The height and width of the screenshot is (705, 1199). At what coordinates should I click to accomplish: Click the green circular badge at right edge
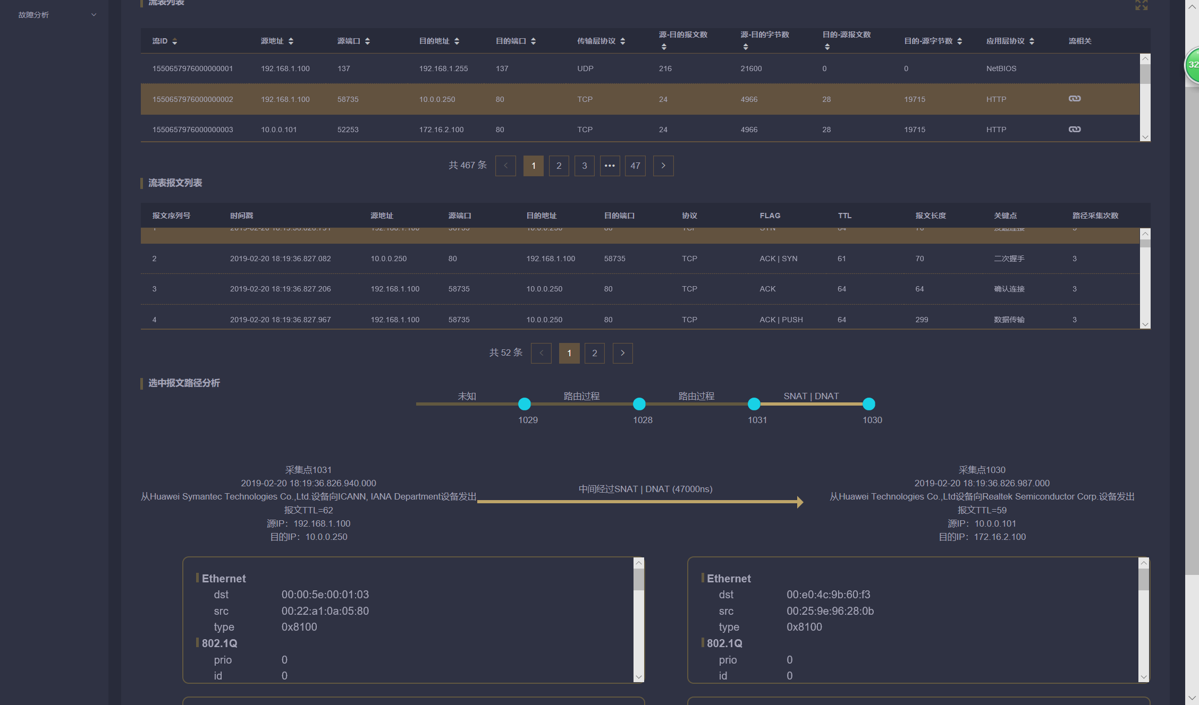point(1192,65)
